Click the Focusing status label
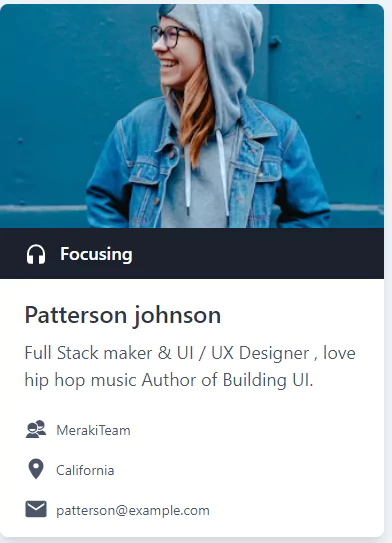 point(96,255)
